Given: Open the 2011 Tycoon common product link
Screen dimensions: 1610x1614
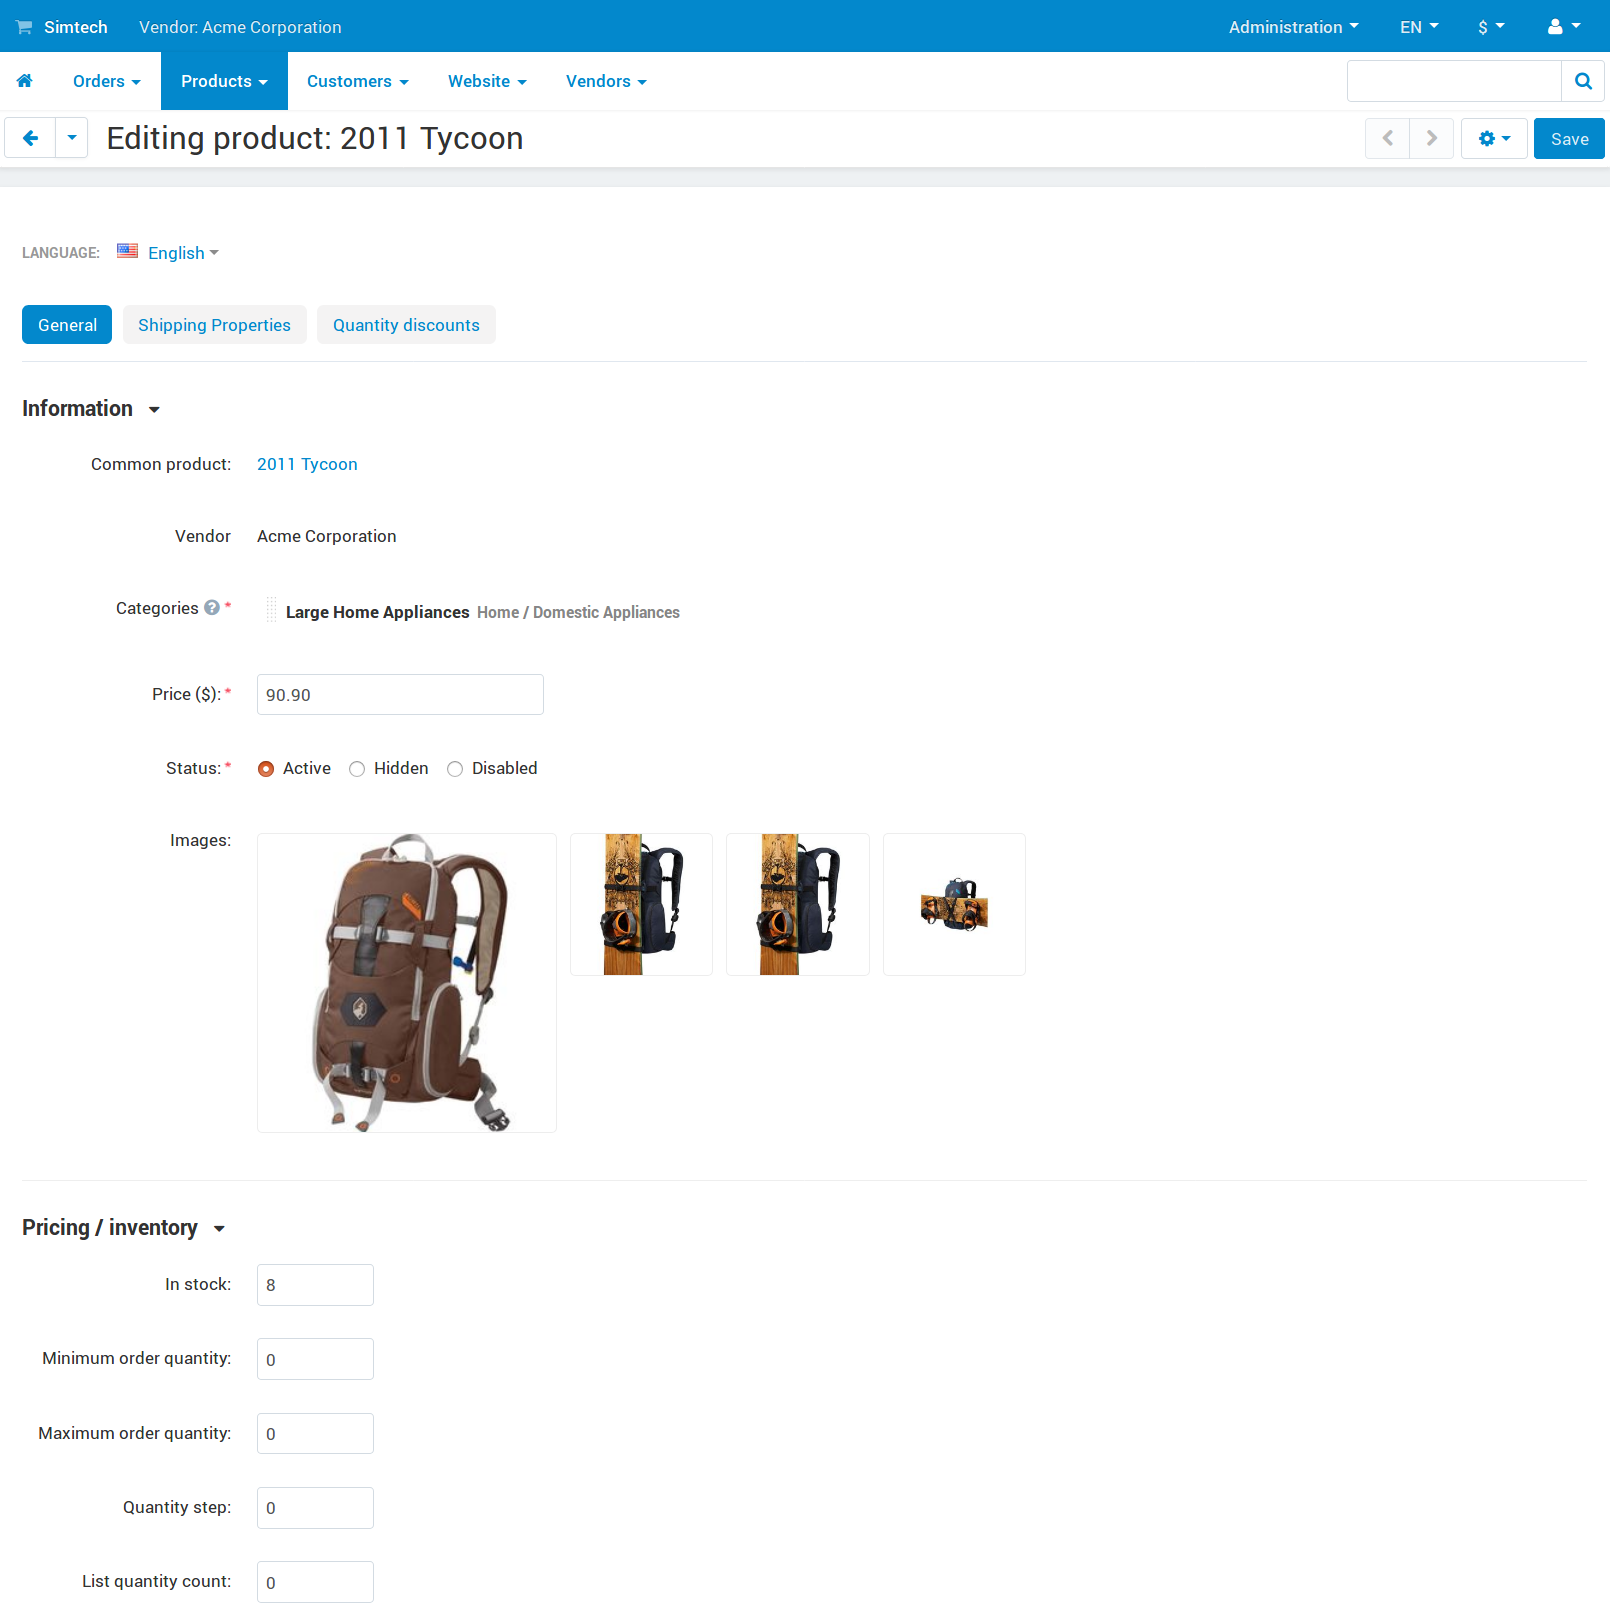Looking at the screenshot, I should point(307,464).
